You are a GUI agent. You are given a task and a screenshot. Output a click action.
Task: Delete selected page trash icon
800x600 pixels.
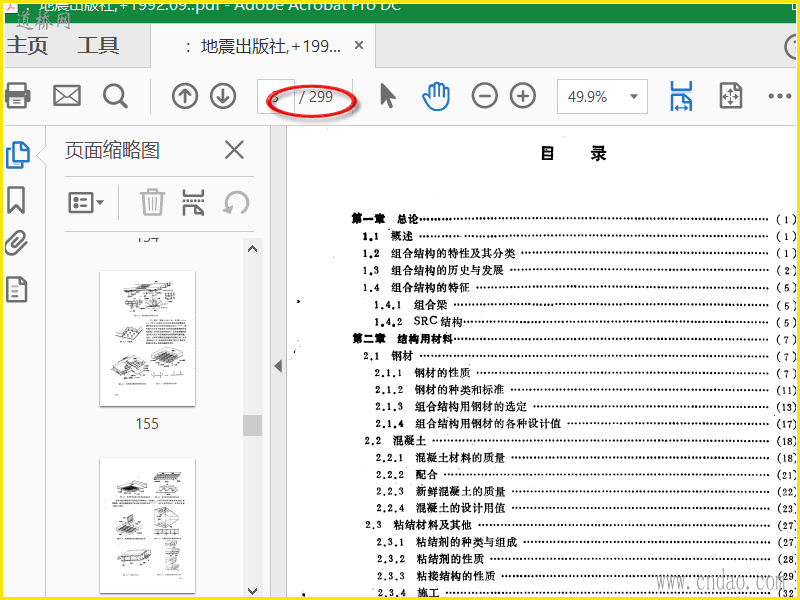[x=153, y=202]
